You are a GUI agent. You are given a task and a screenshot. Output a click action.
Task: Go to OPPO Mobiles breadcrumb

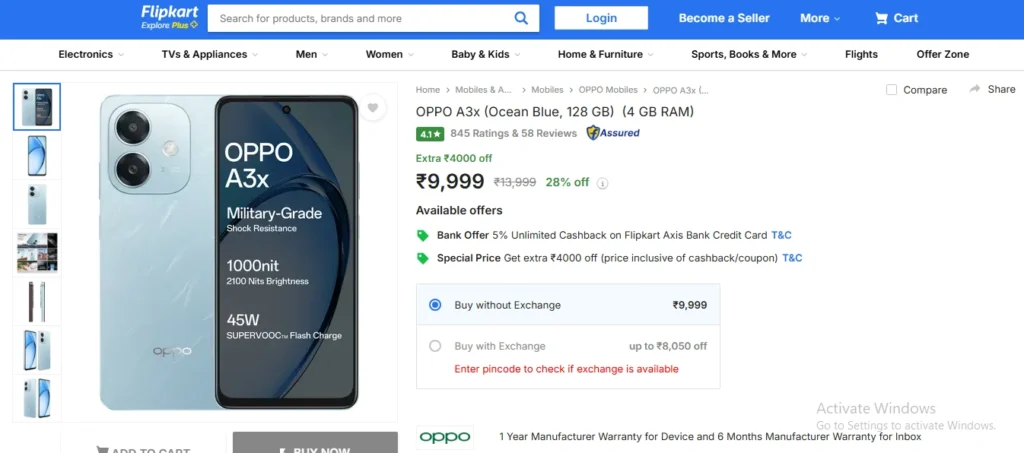pos(608,90)
